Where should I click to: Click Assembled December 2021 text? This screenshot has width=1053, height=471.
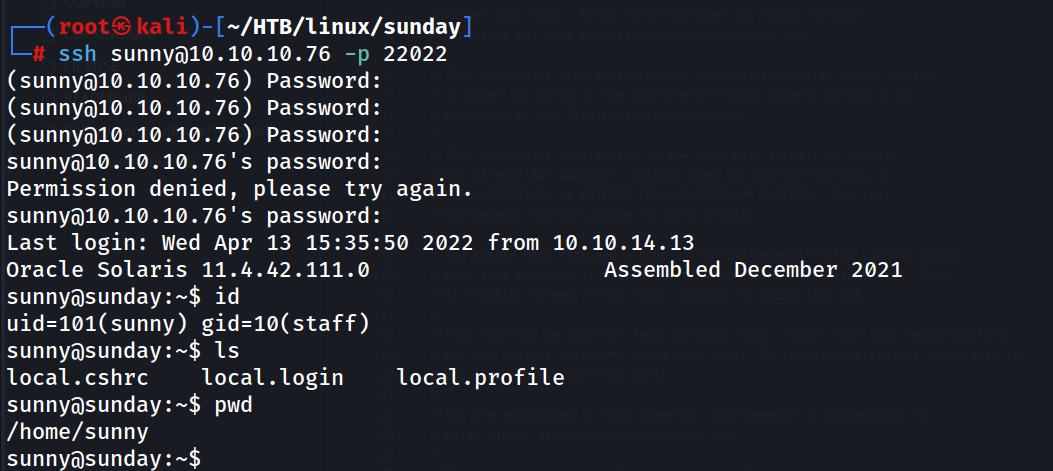click(x=753, y=270)
